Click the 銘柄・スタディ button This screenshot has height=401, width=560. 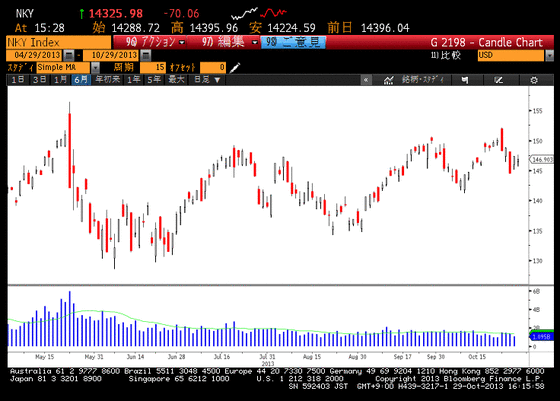coord(422,80)
